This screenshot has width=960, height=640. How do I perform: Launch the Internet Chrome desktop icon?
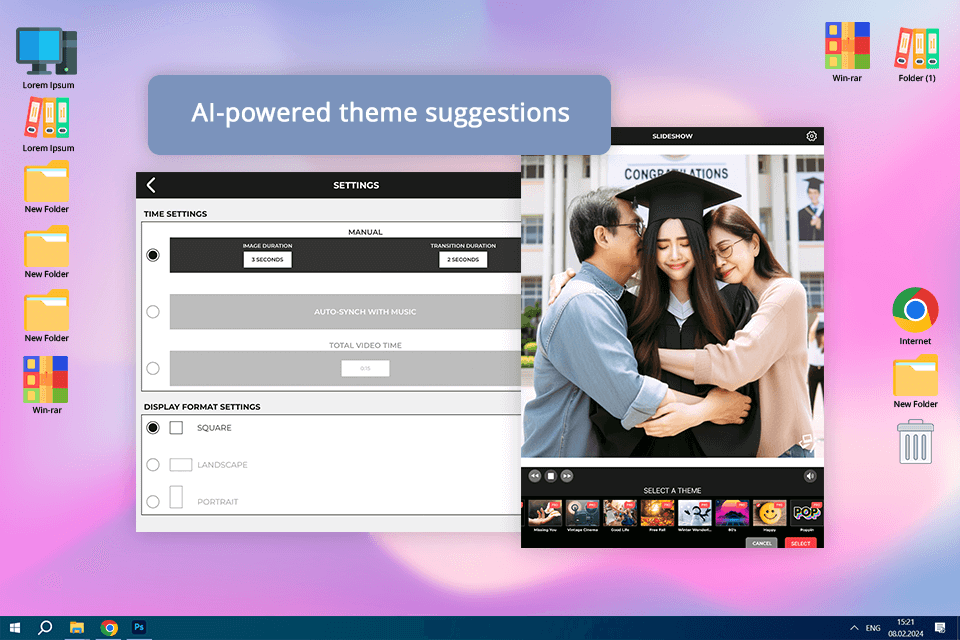tap(915, 310)
